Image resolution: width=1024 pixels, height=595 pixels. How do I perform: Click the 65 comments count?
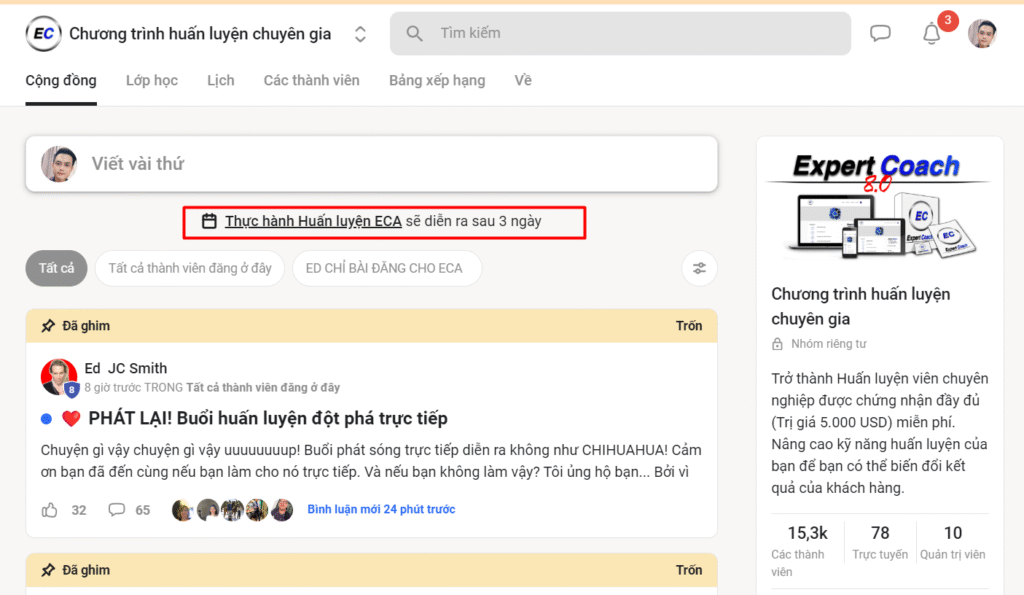point(143,510)
